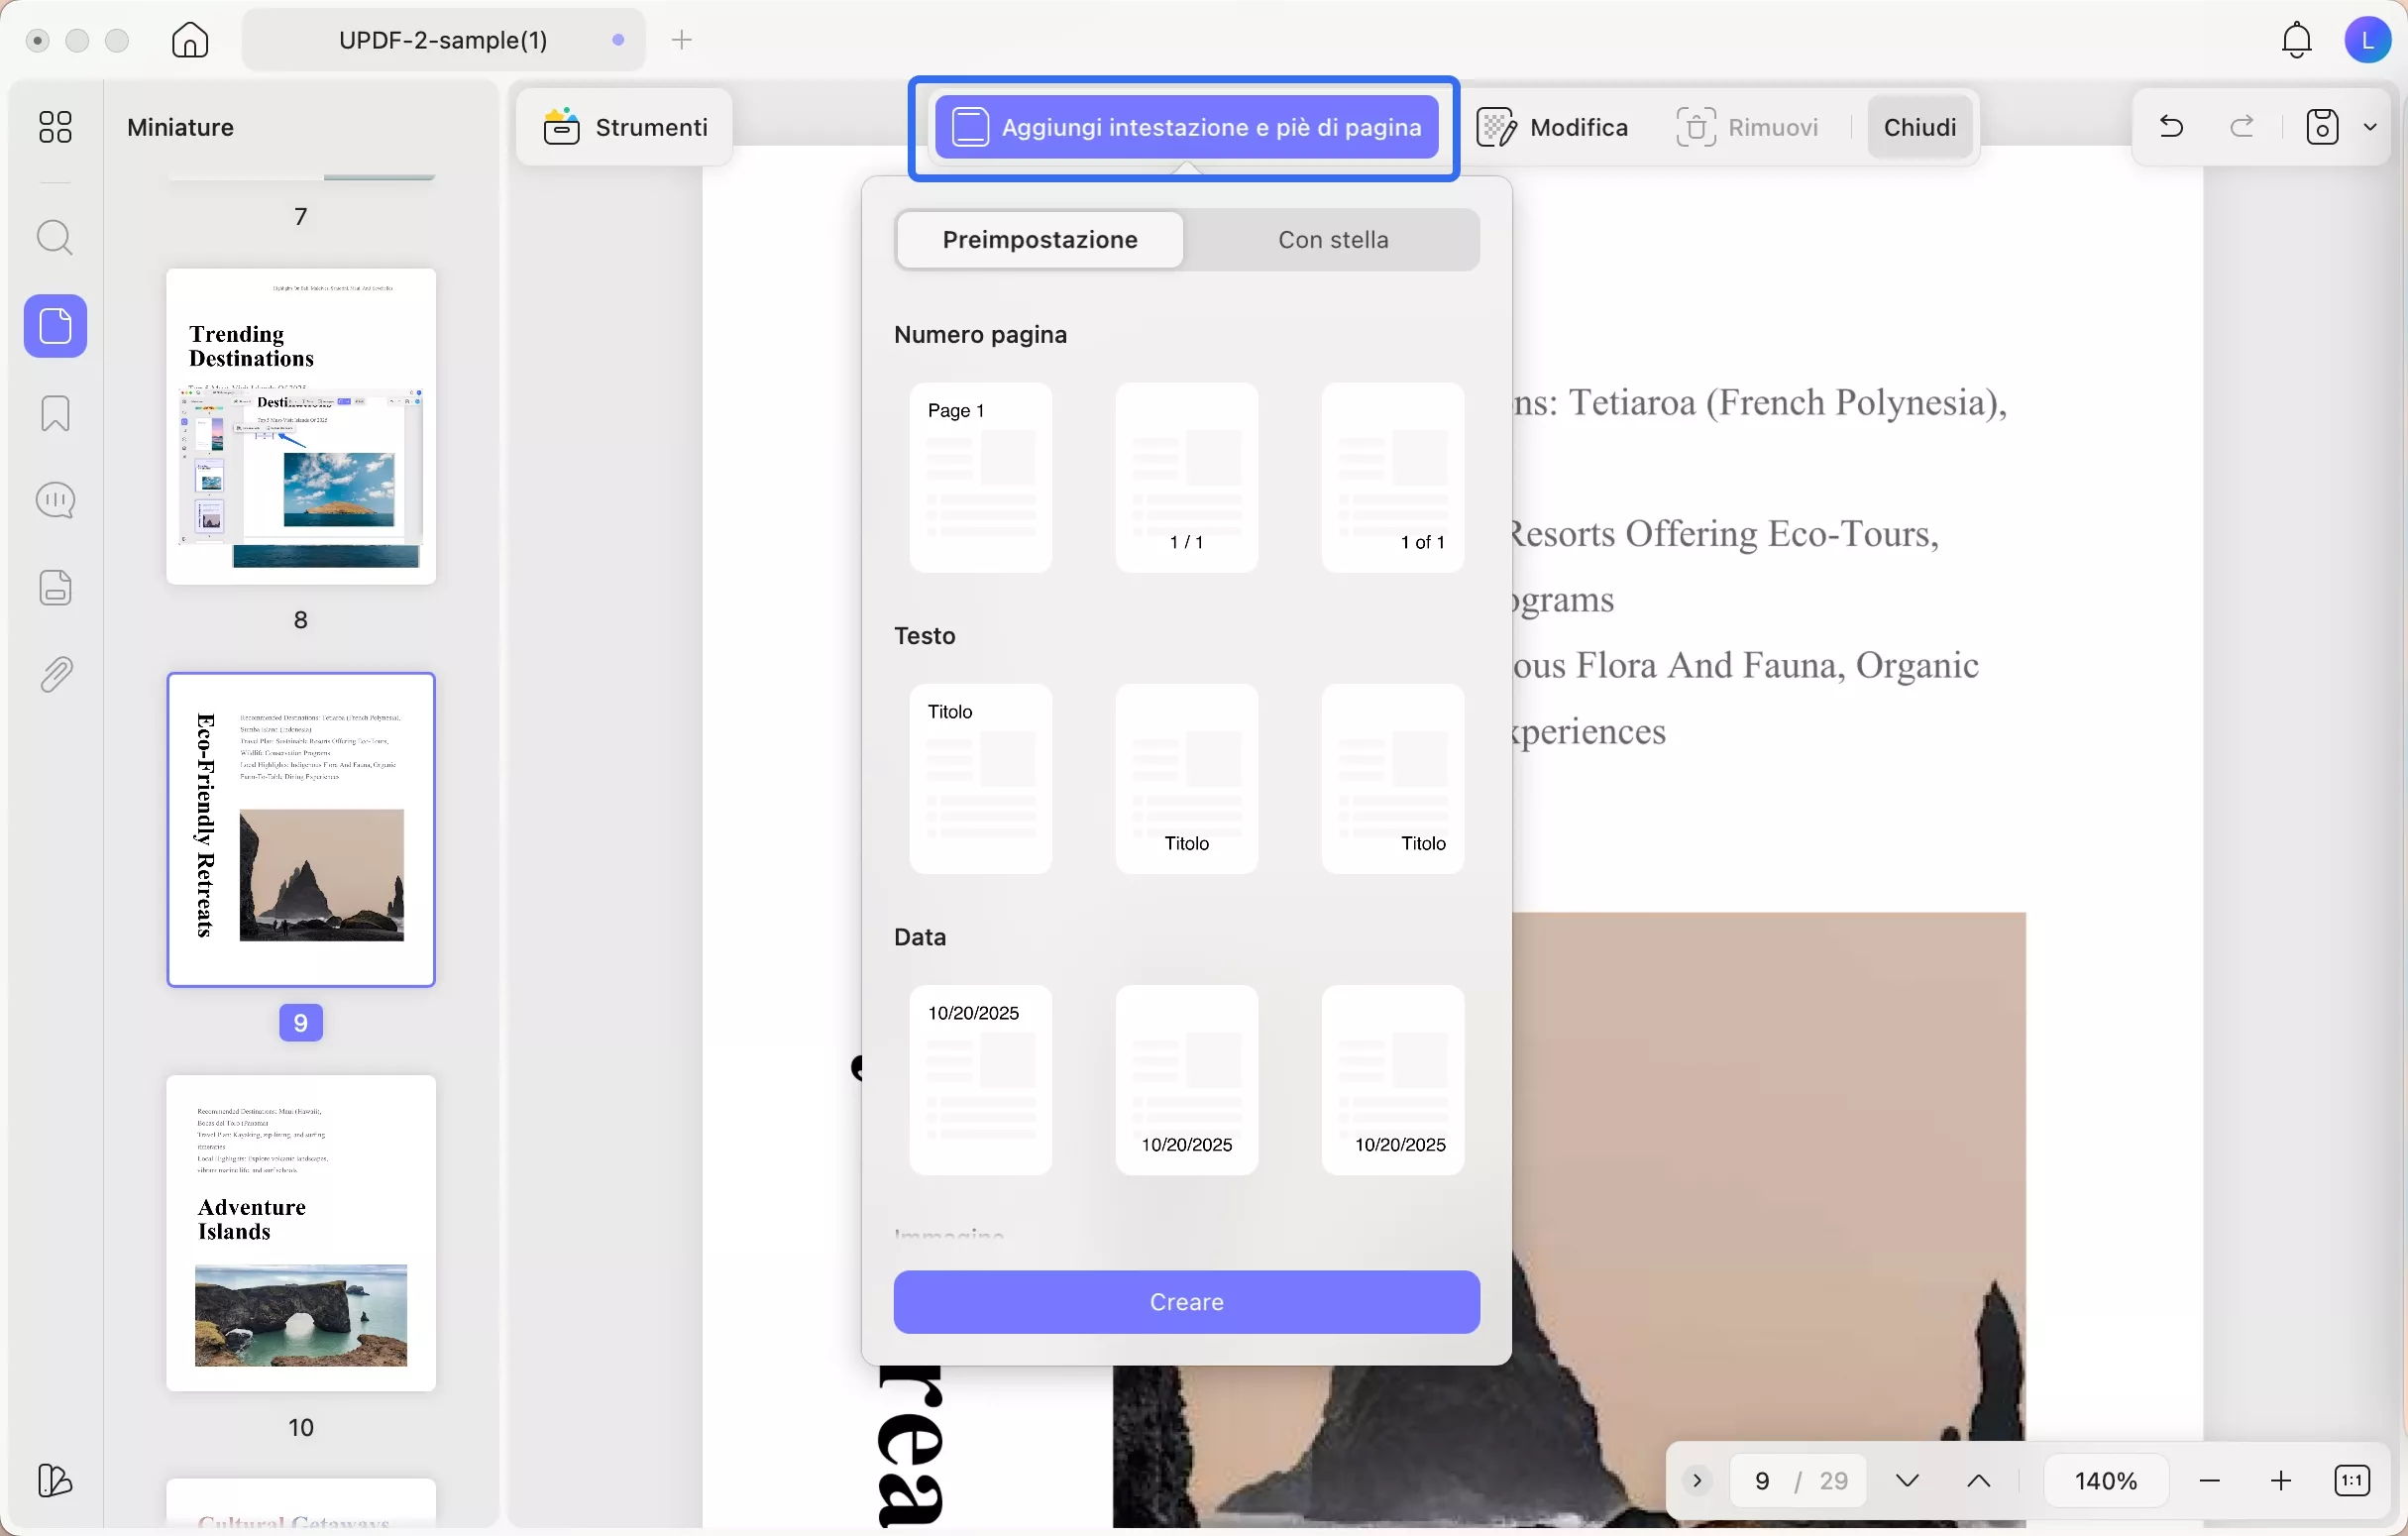Open the search panel in the sidebar
This screenshot has height=1536, width=2408.
(55, 238)
